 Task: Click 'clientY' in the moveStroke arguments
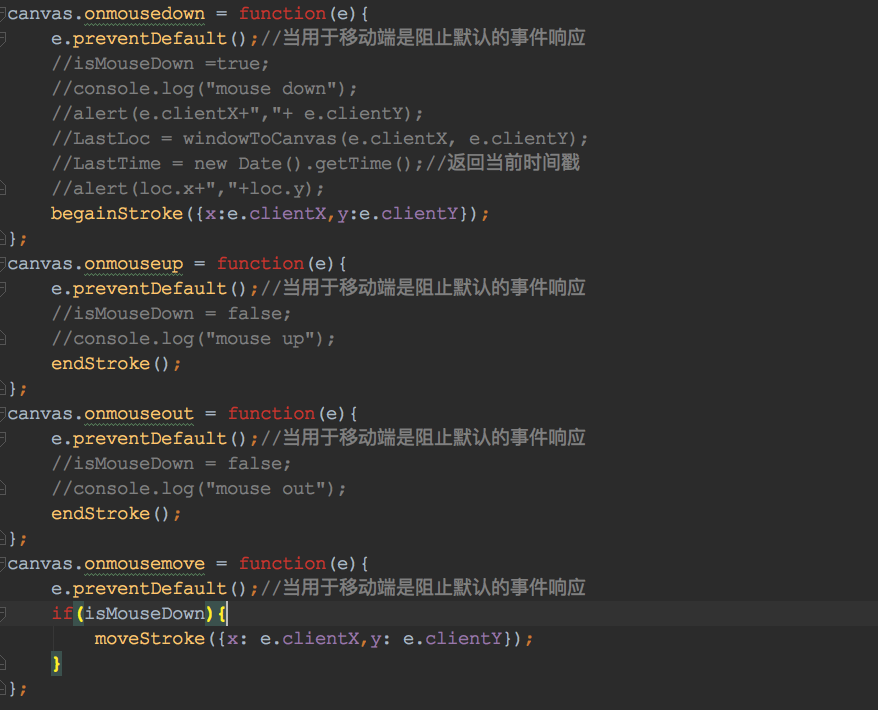click(x=464, y=638)
